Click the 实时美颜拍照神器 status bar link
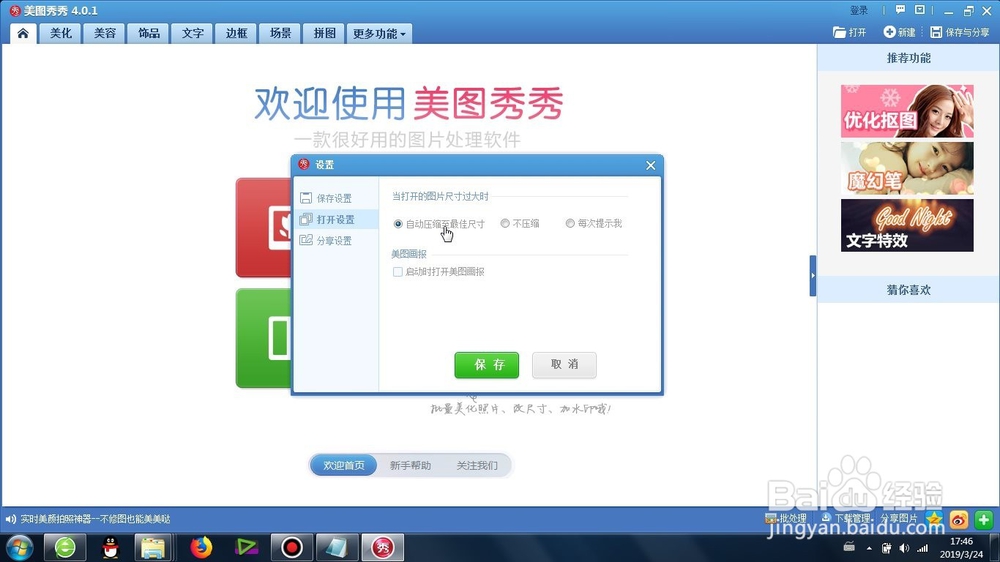 pyautogui.click(x=96, y=519)
